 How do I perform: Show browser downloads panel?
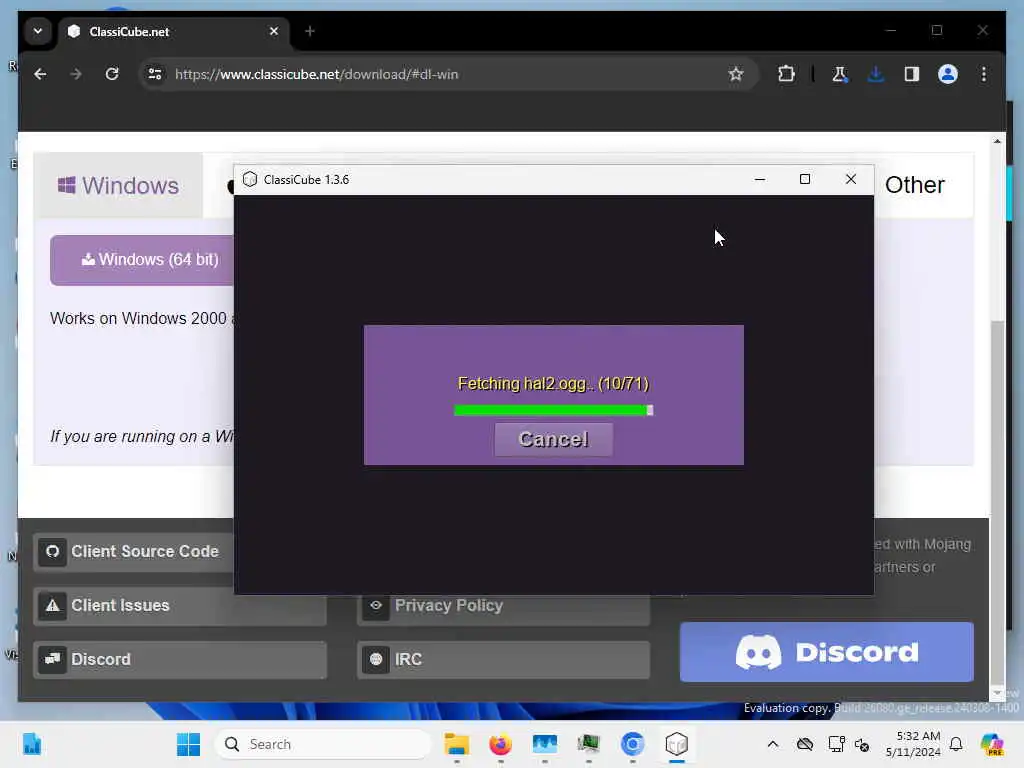point(876,74)
